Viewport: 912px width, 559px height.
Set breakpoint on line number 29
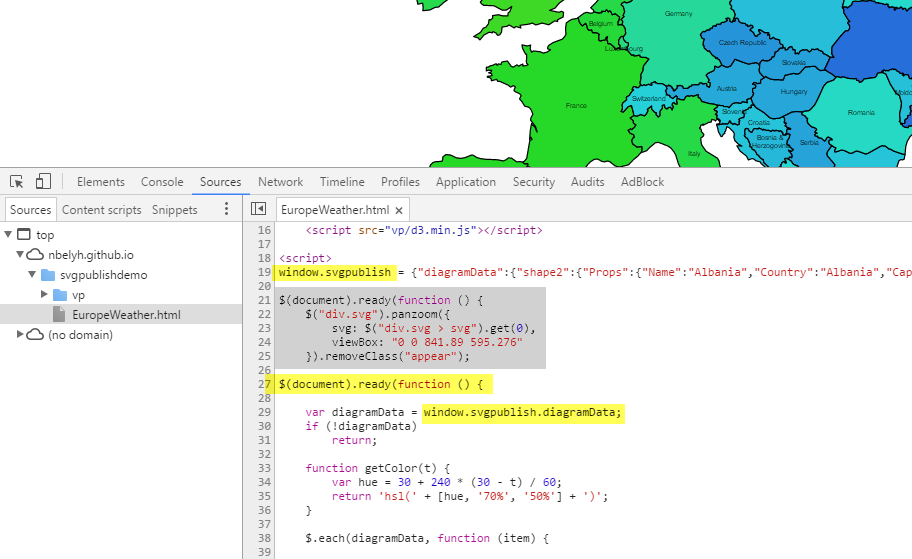pyautogui.click(x=264, y=412)
